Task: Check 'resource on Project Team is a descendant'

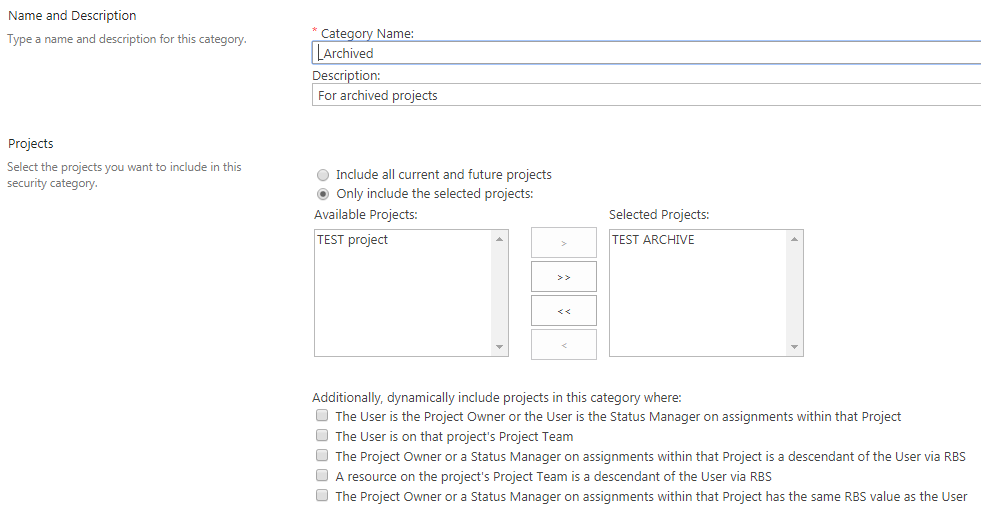Action: pos(322,476)
